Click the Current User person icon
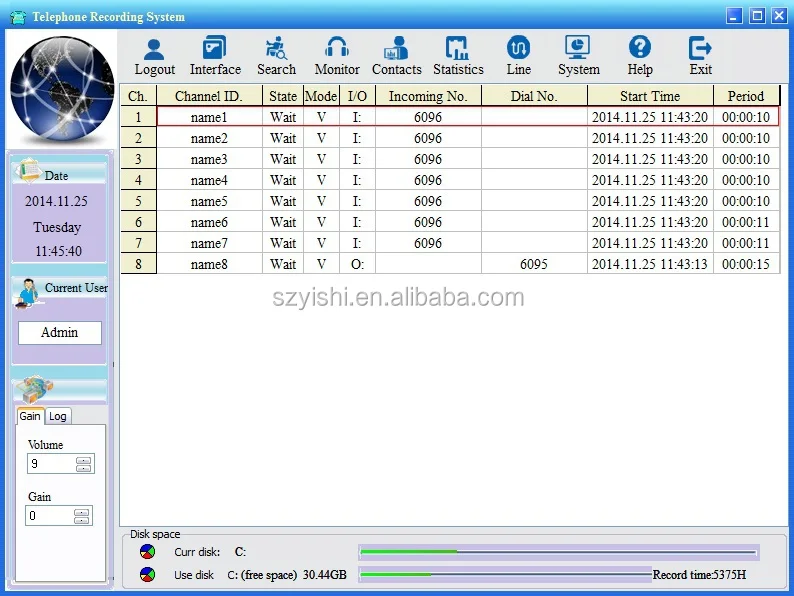 click(x=27, y=293)
